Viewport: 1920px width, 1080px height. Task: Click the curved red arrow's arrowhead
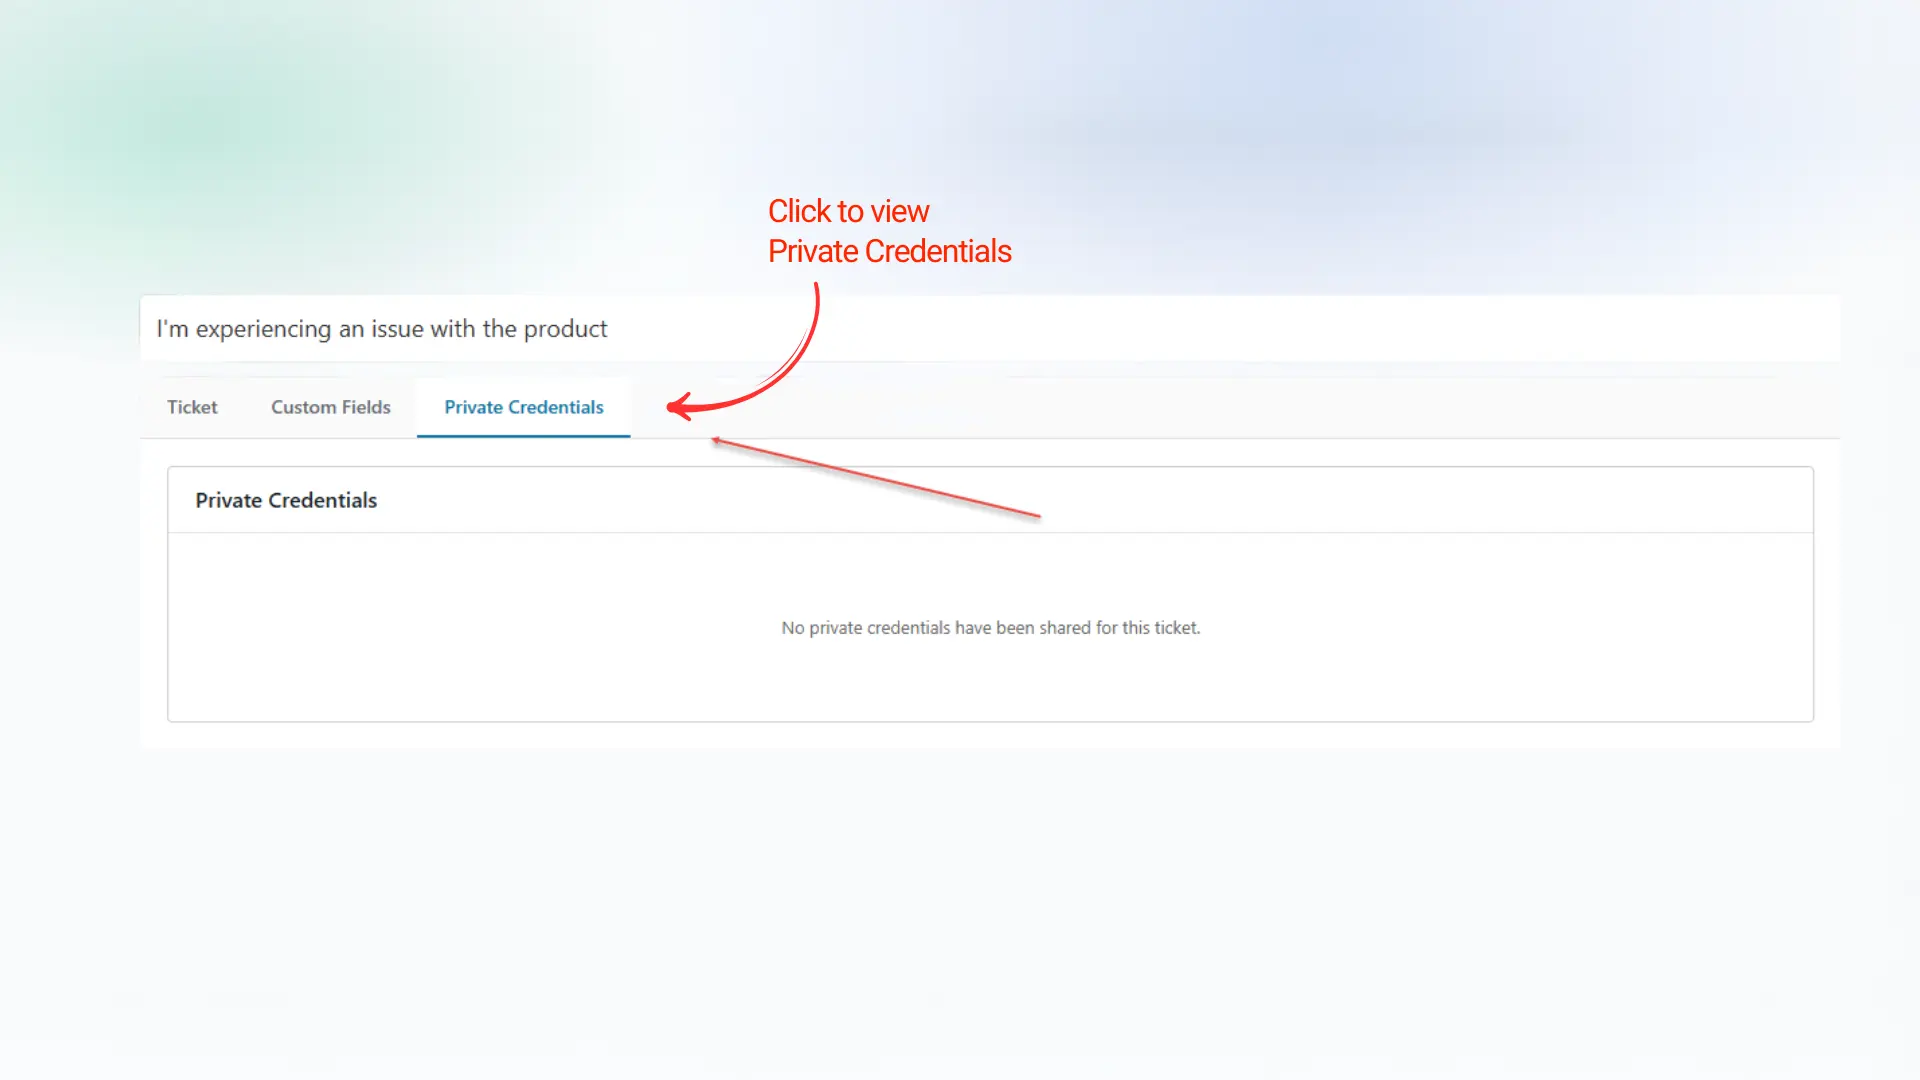pos(674,406)
